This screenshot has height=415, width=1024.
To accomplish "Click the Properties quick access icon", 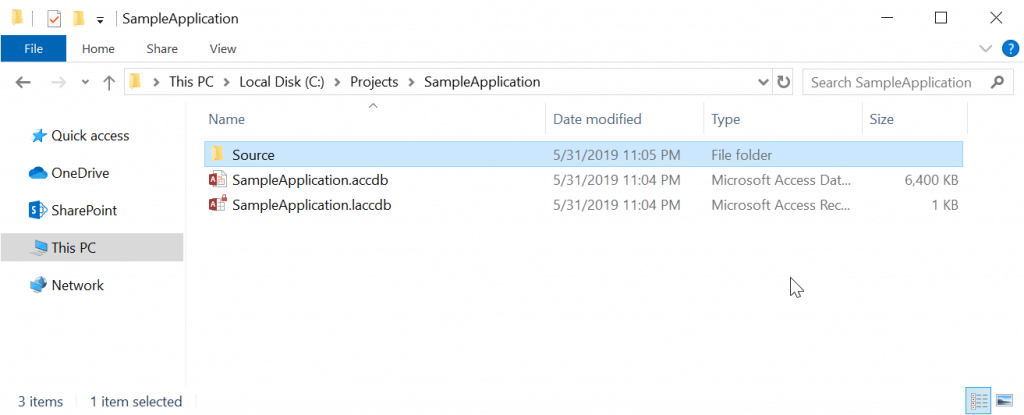I will click(54, 19).
